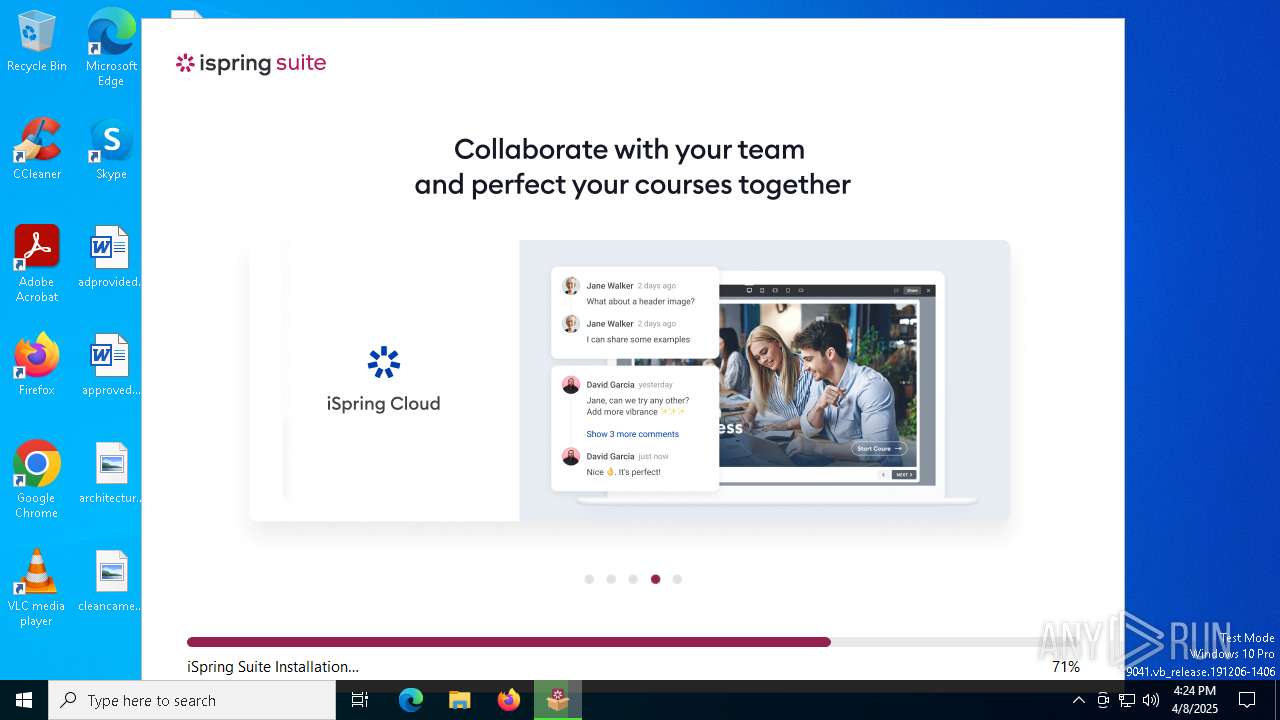Select the VLC media player shortcut
Image resolution: width=1280 pixels, height=720 pixels.
coord(37,588)
